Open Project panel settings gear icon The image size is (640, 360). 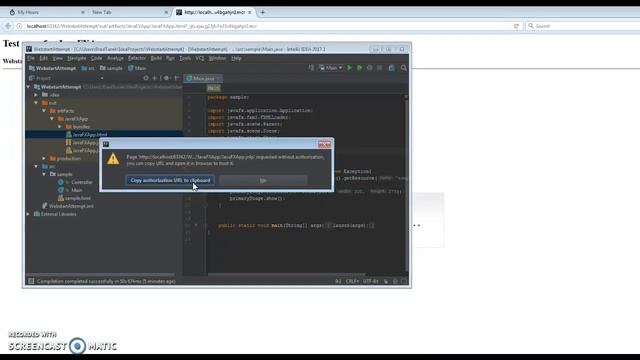(167, 78)
